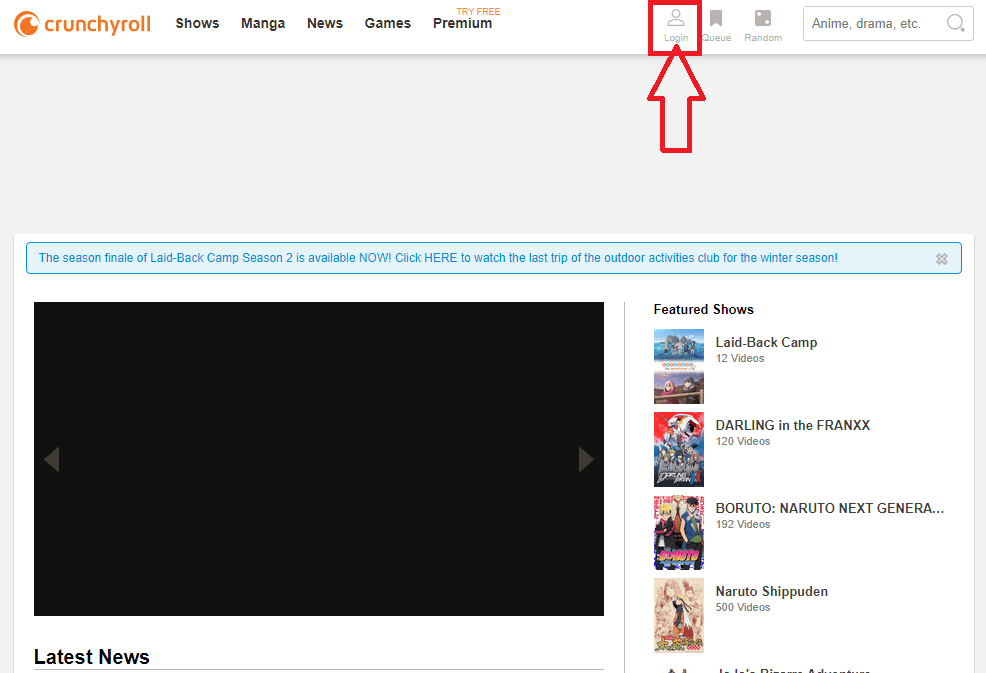Click the '12 Videos' count text

740,358
